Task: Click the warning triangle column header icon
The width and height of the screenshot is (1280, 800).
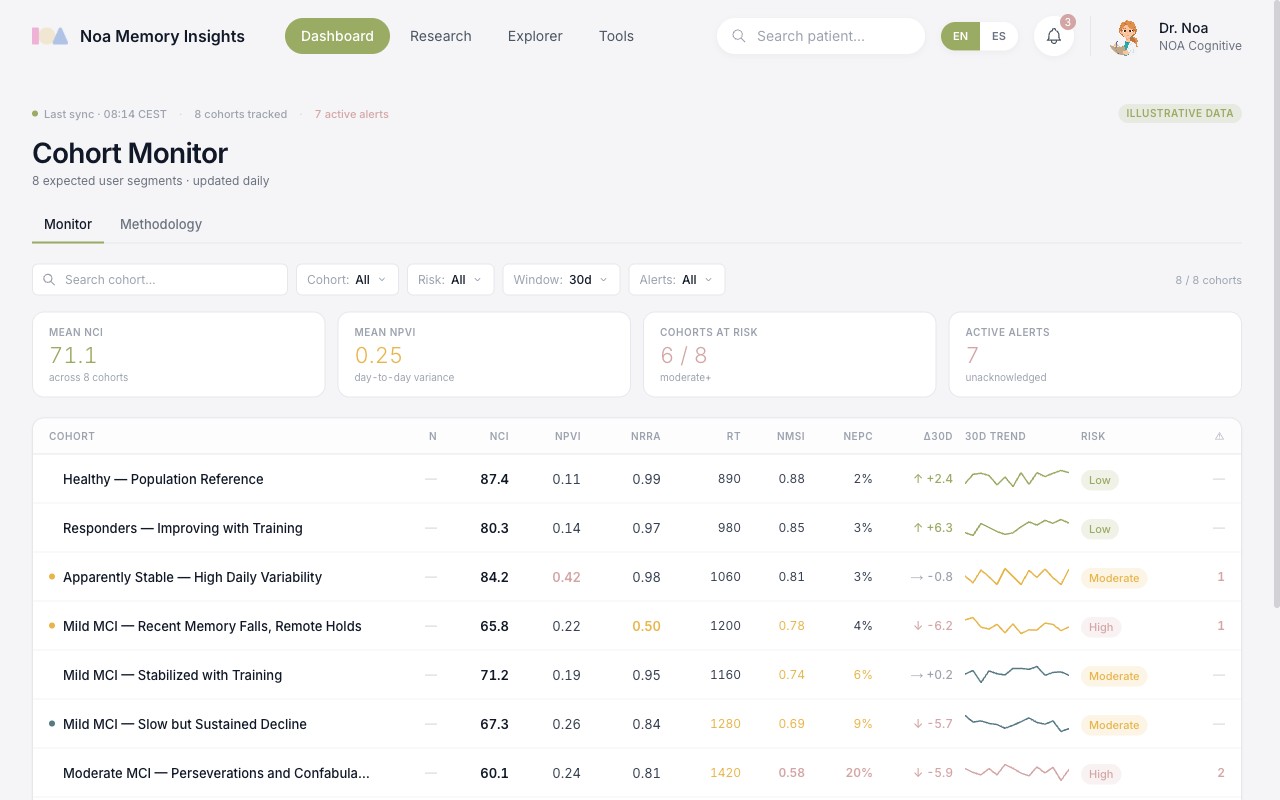Action: pyautogui.click(x=1219, y=436)
